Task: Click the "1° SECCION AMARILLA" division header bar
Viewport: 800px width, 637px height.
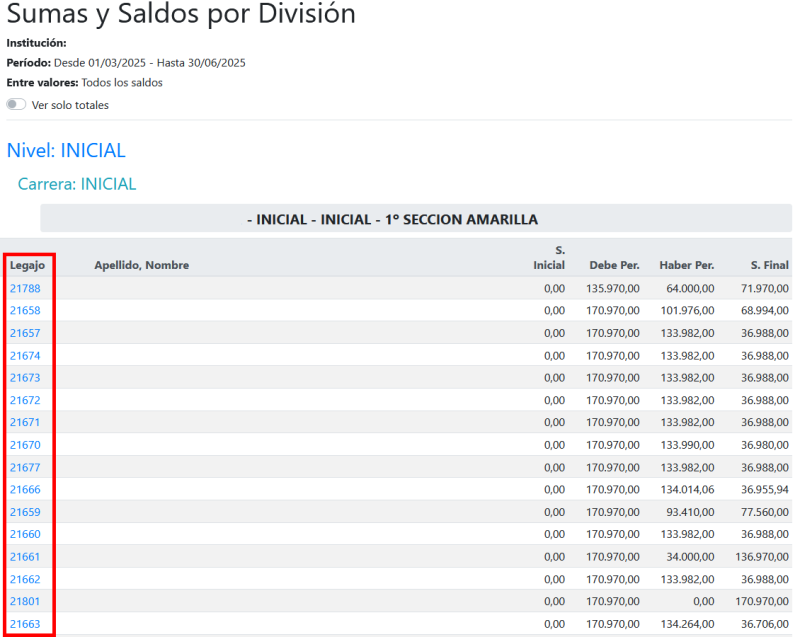Action: click(x=416, y=219)
